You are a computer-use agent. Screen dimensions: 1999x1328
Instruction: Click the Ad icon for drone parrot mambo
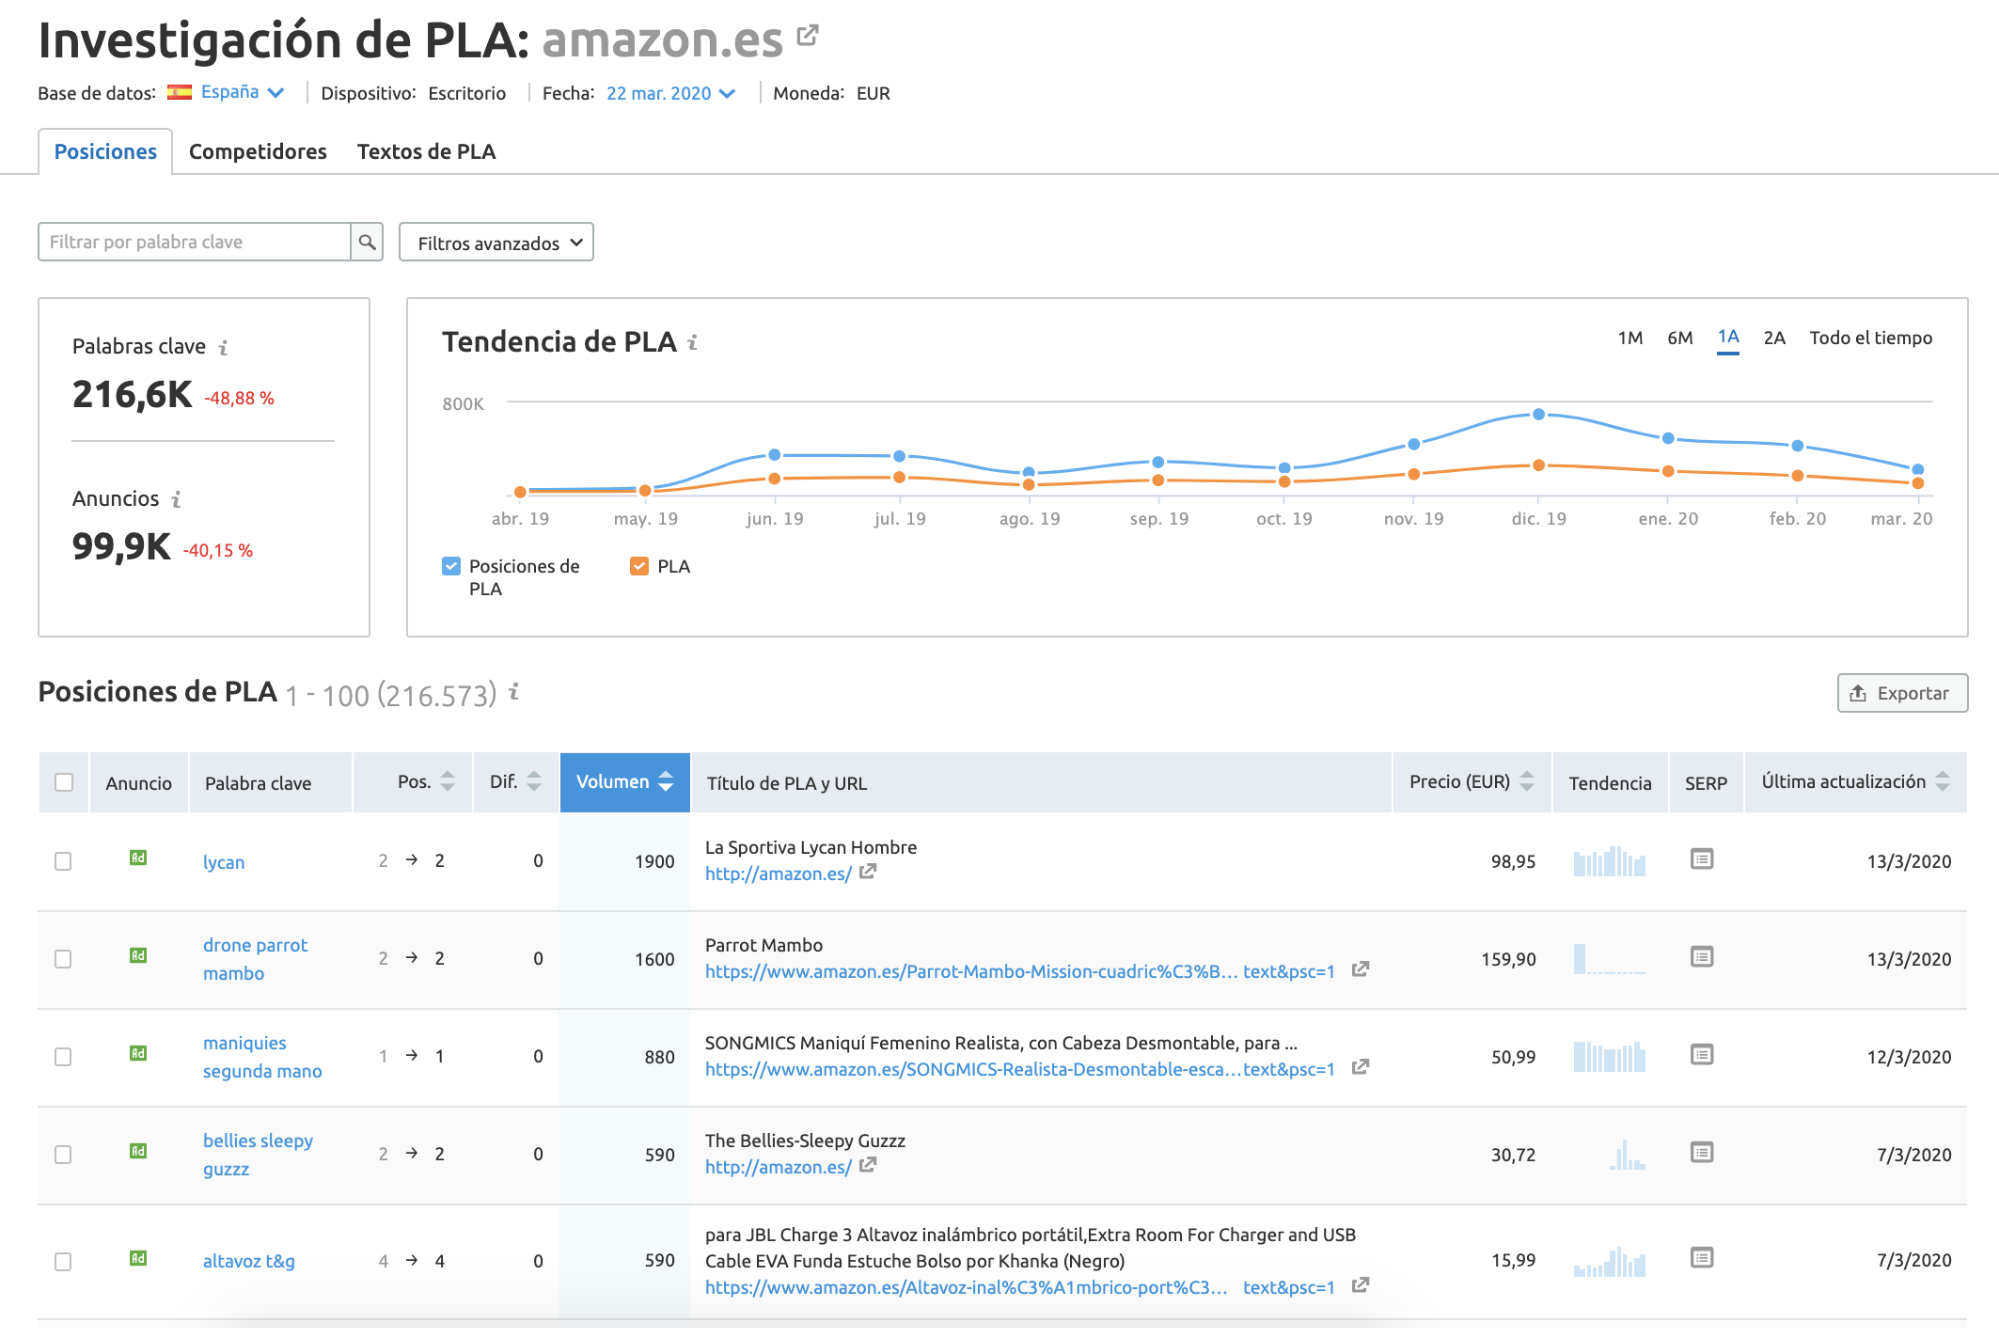click(x=138, y=956)
